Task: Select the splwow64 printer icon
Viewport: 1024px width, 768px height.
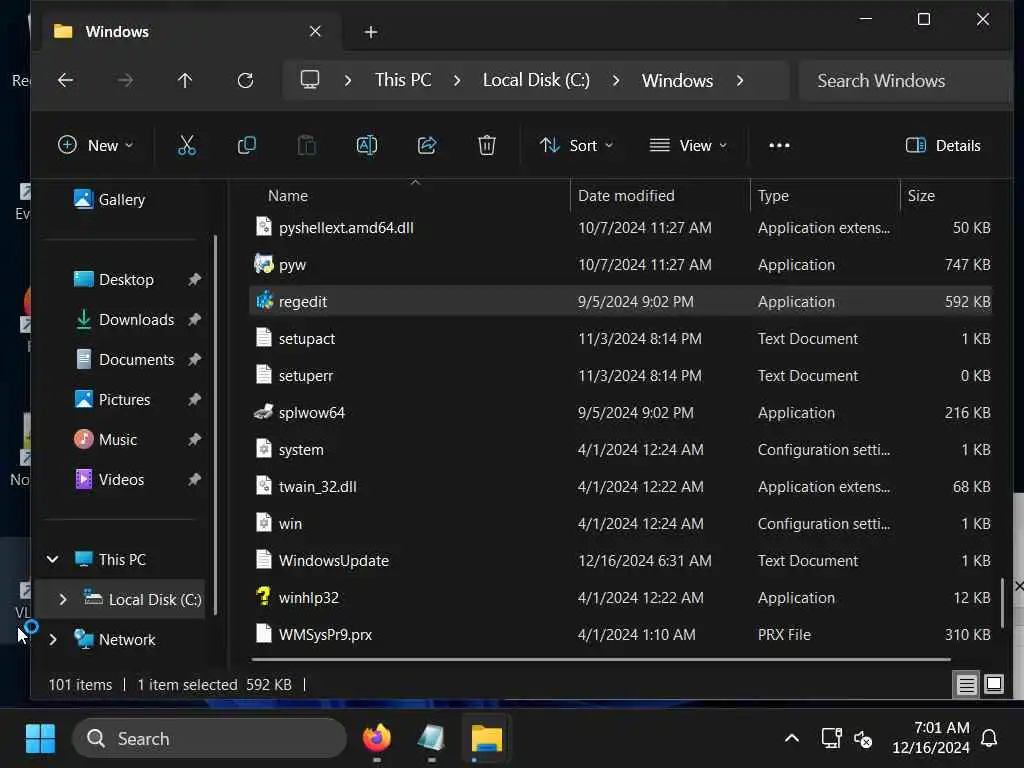Action: click(x=264, y=412)
